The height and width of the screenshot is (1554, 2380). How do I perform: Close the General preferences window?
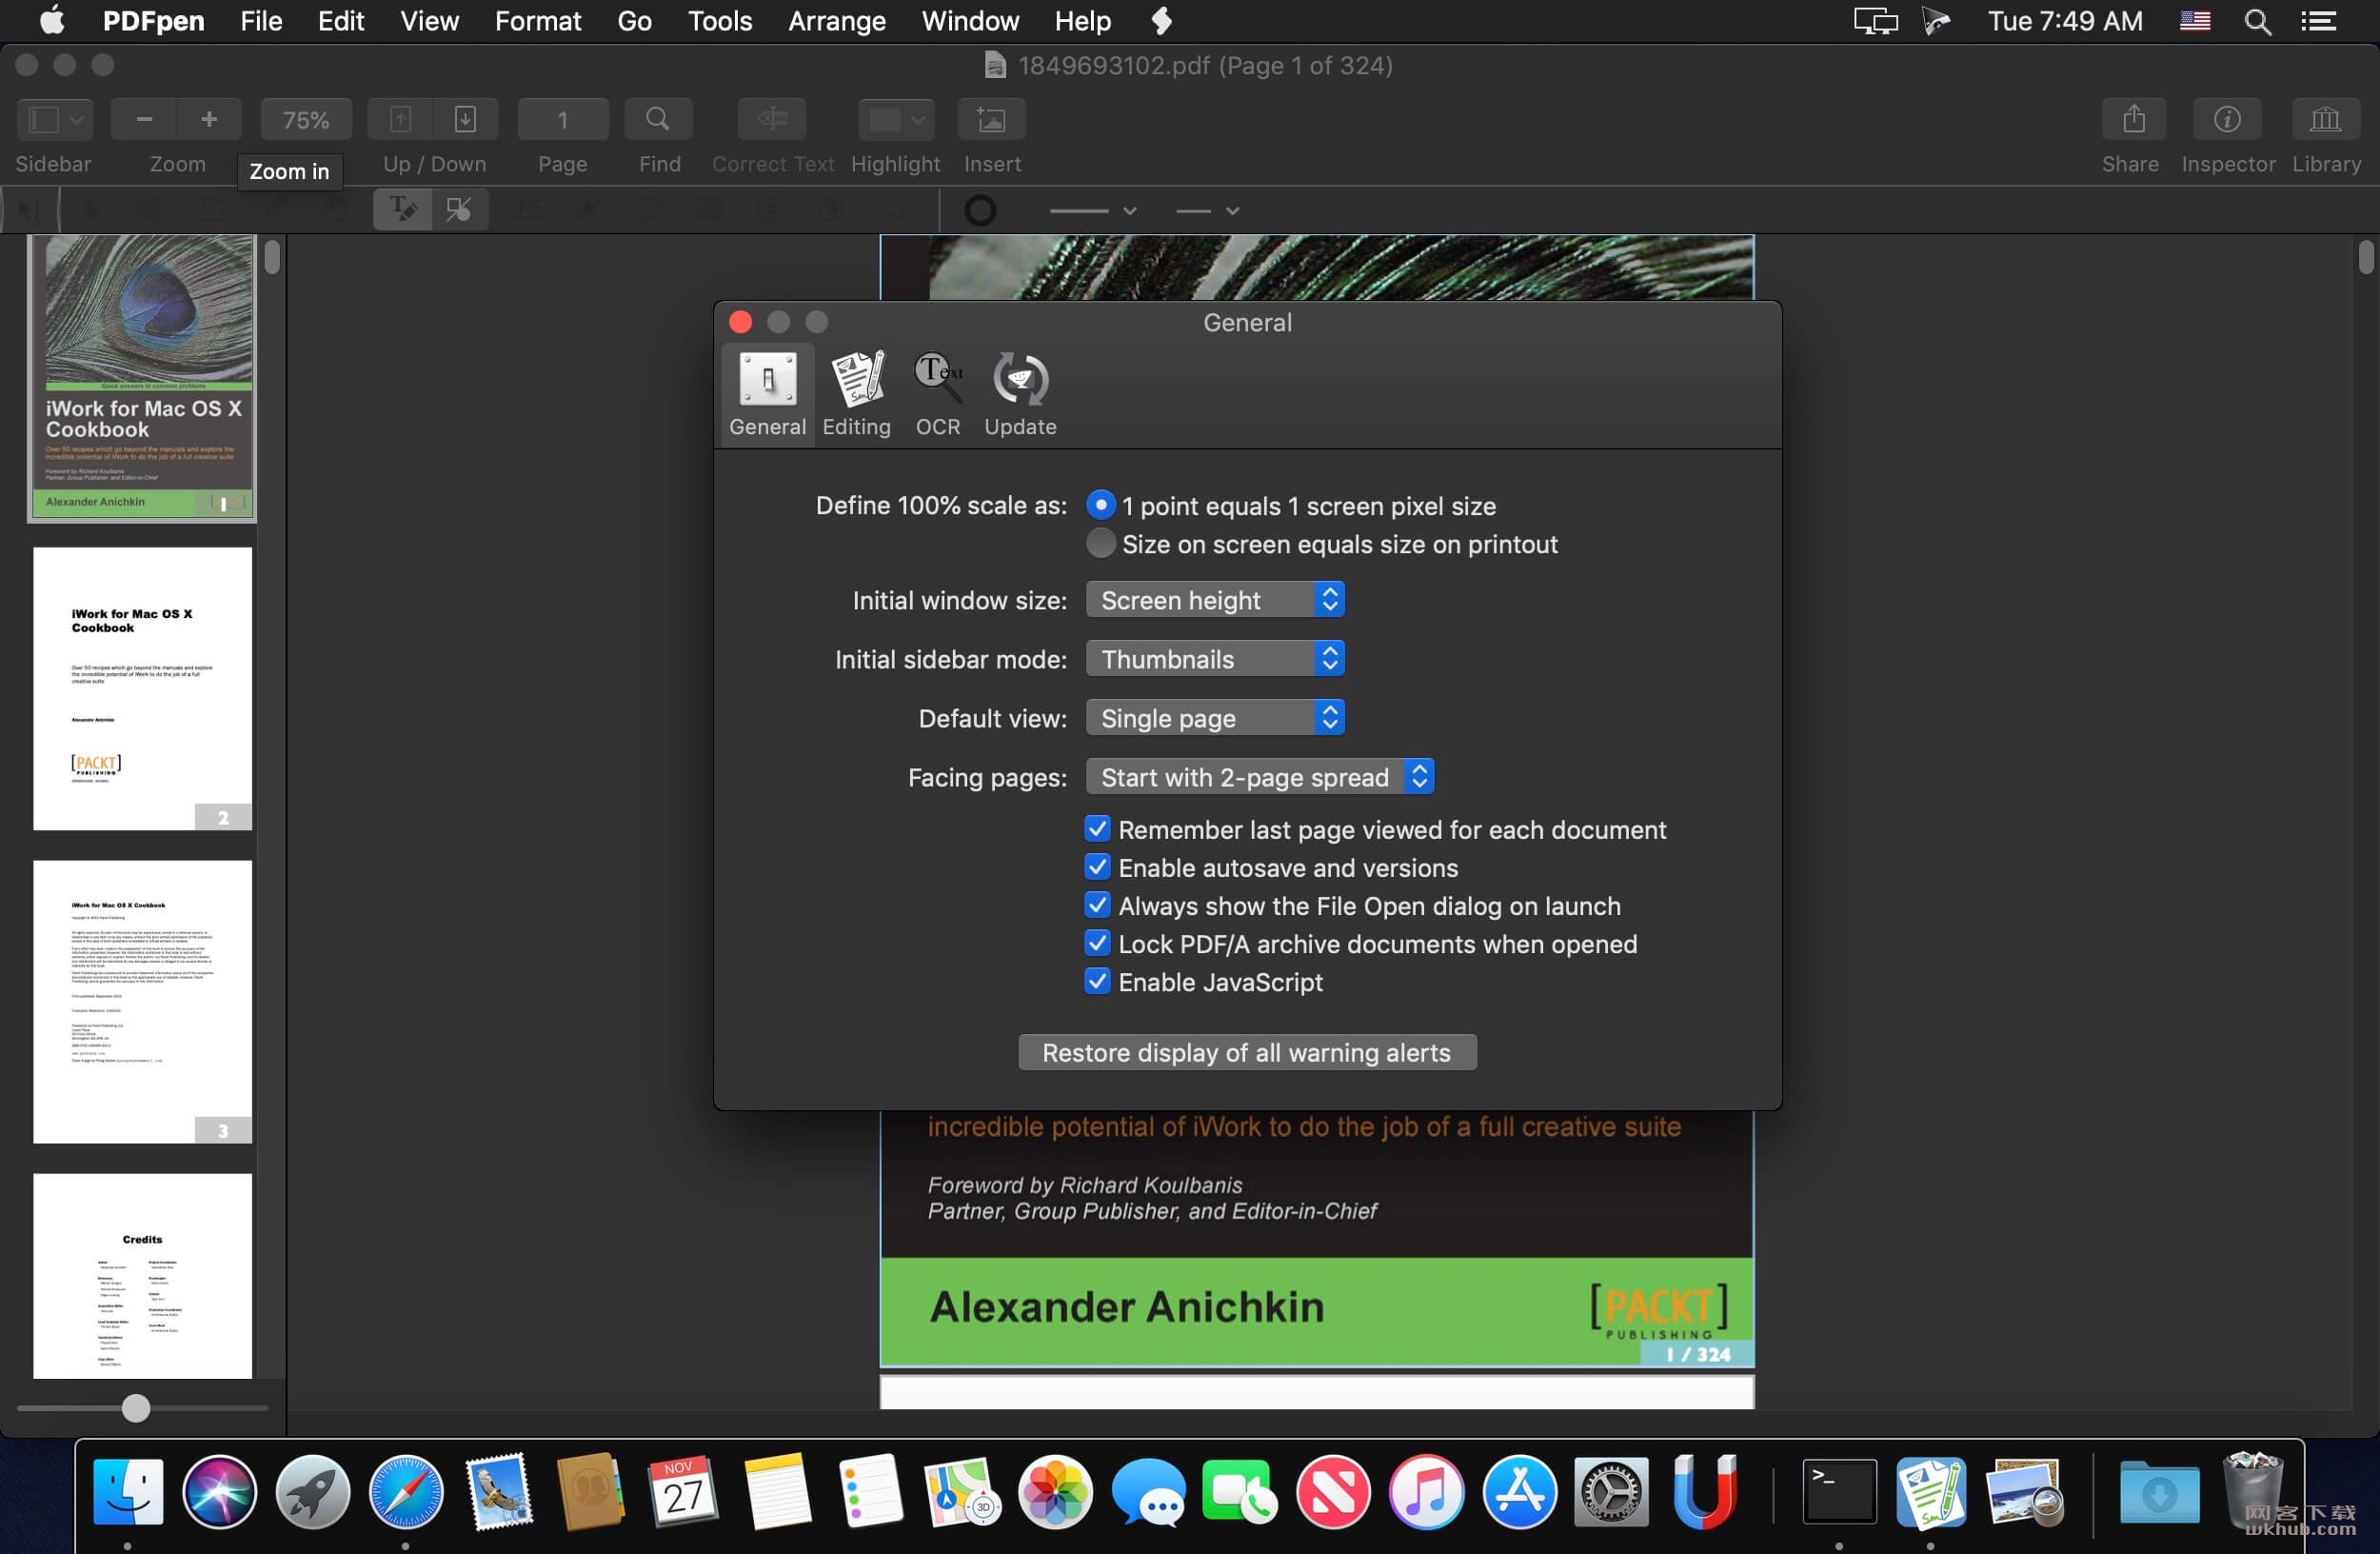[x=740, y=322]
